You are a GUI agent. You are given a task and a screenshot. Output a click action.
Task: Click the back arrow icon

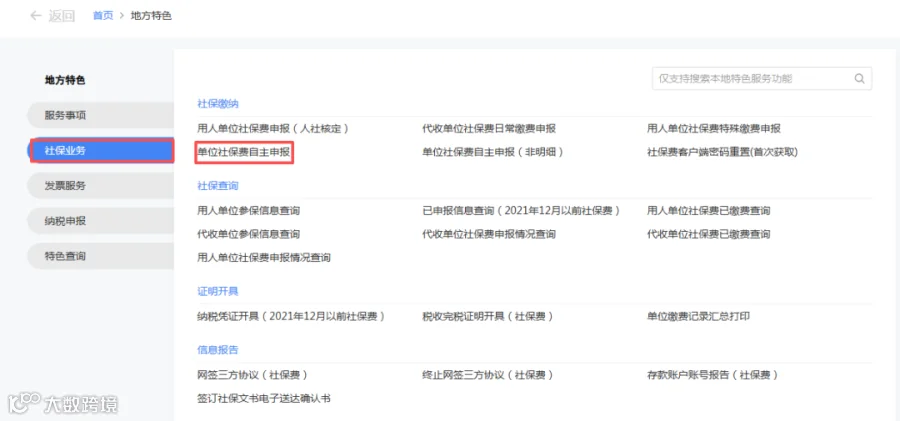36,16
